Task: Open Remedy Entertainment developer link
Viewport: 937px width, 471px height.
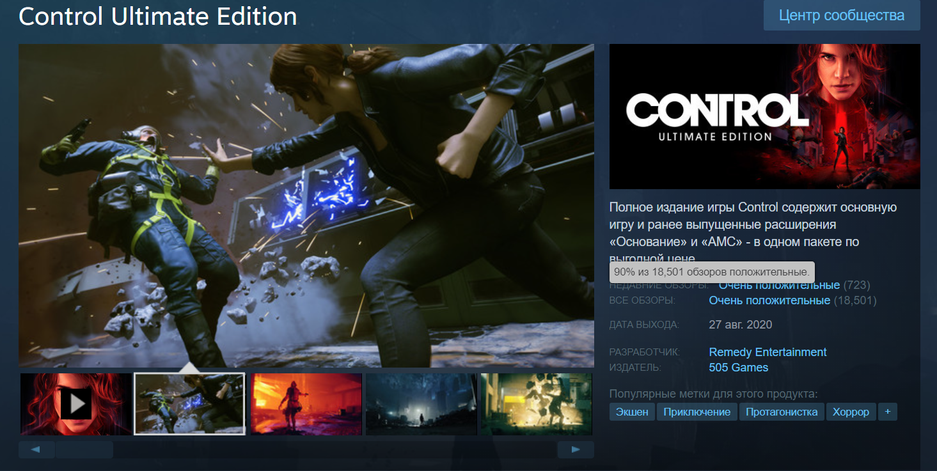Action: click(x=767, y=352)
